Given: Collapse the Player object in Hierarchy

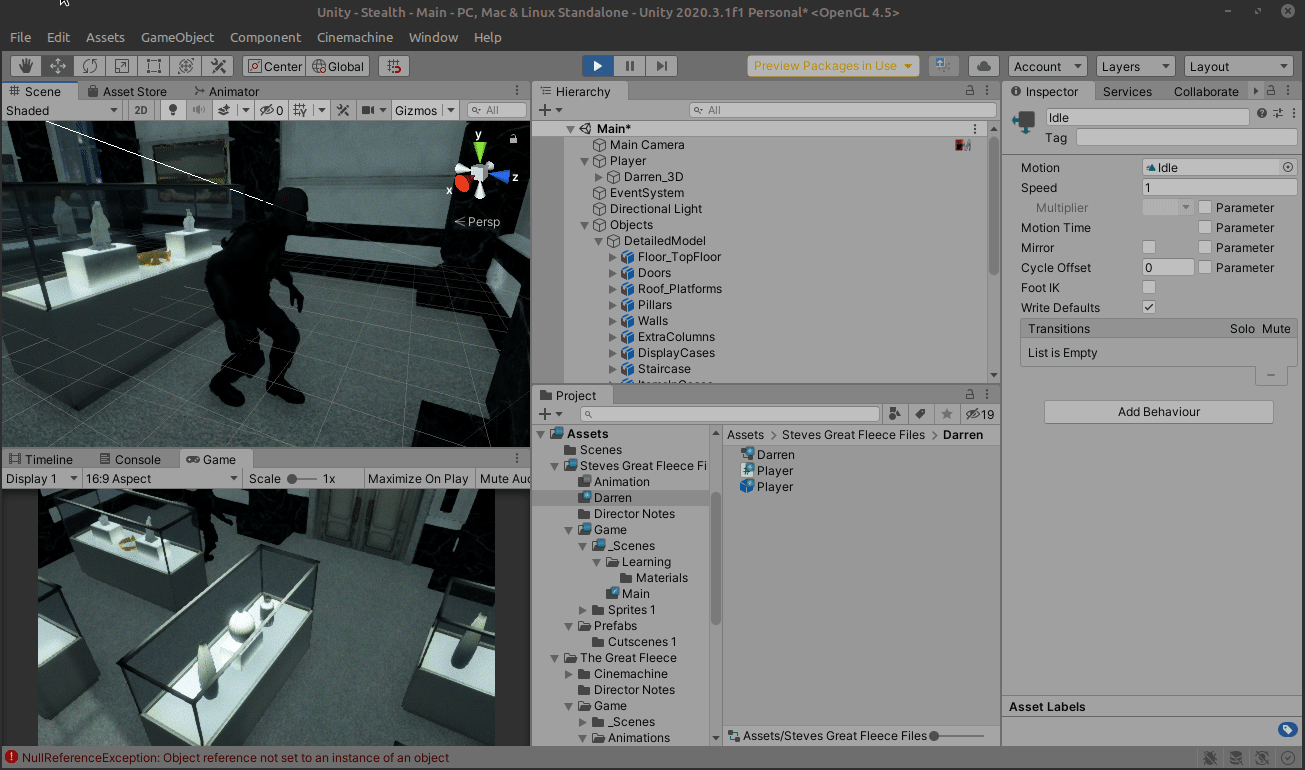Looking at the screenshot, I should (x=585, y=161).
